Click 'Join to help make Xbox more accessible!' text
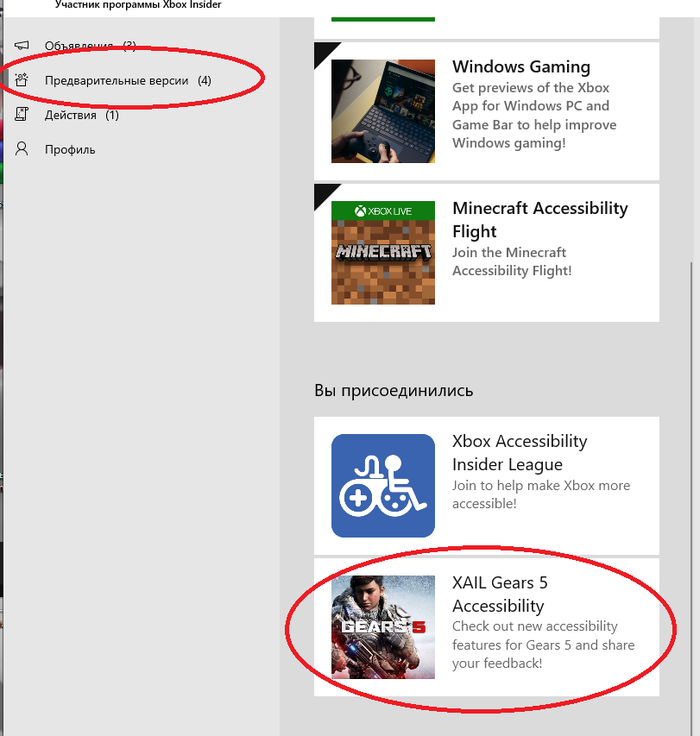 [x=541, y=494]
